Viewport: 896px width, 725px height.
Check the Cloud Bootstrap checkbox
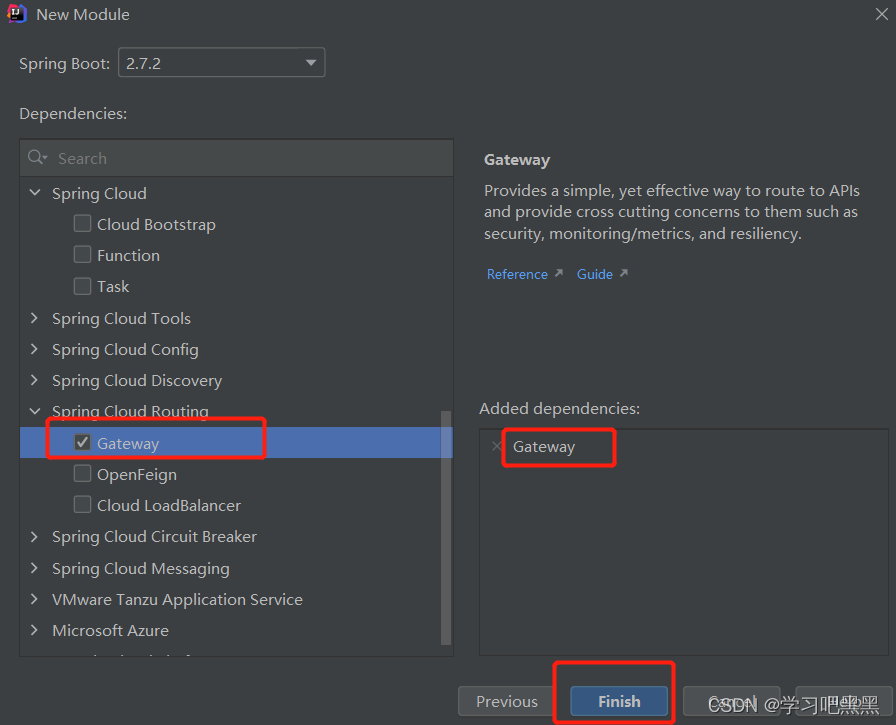[x=82, y=223]
